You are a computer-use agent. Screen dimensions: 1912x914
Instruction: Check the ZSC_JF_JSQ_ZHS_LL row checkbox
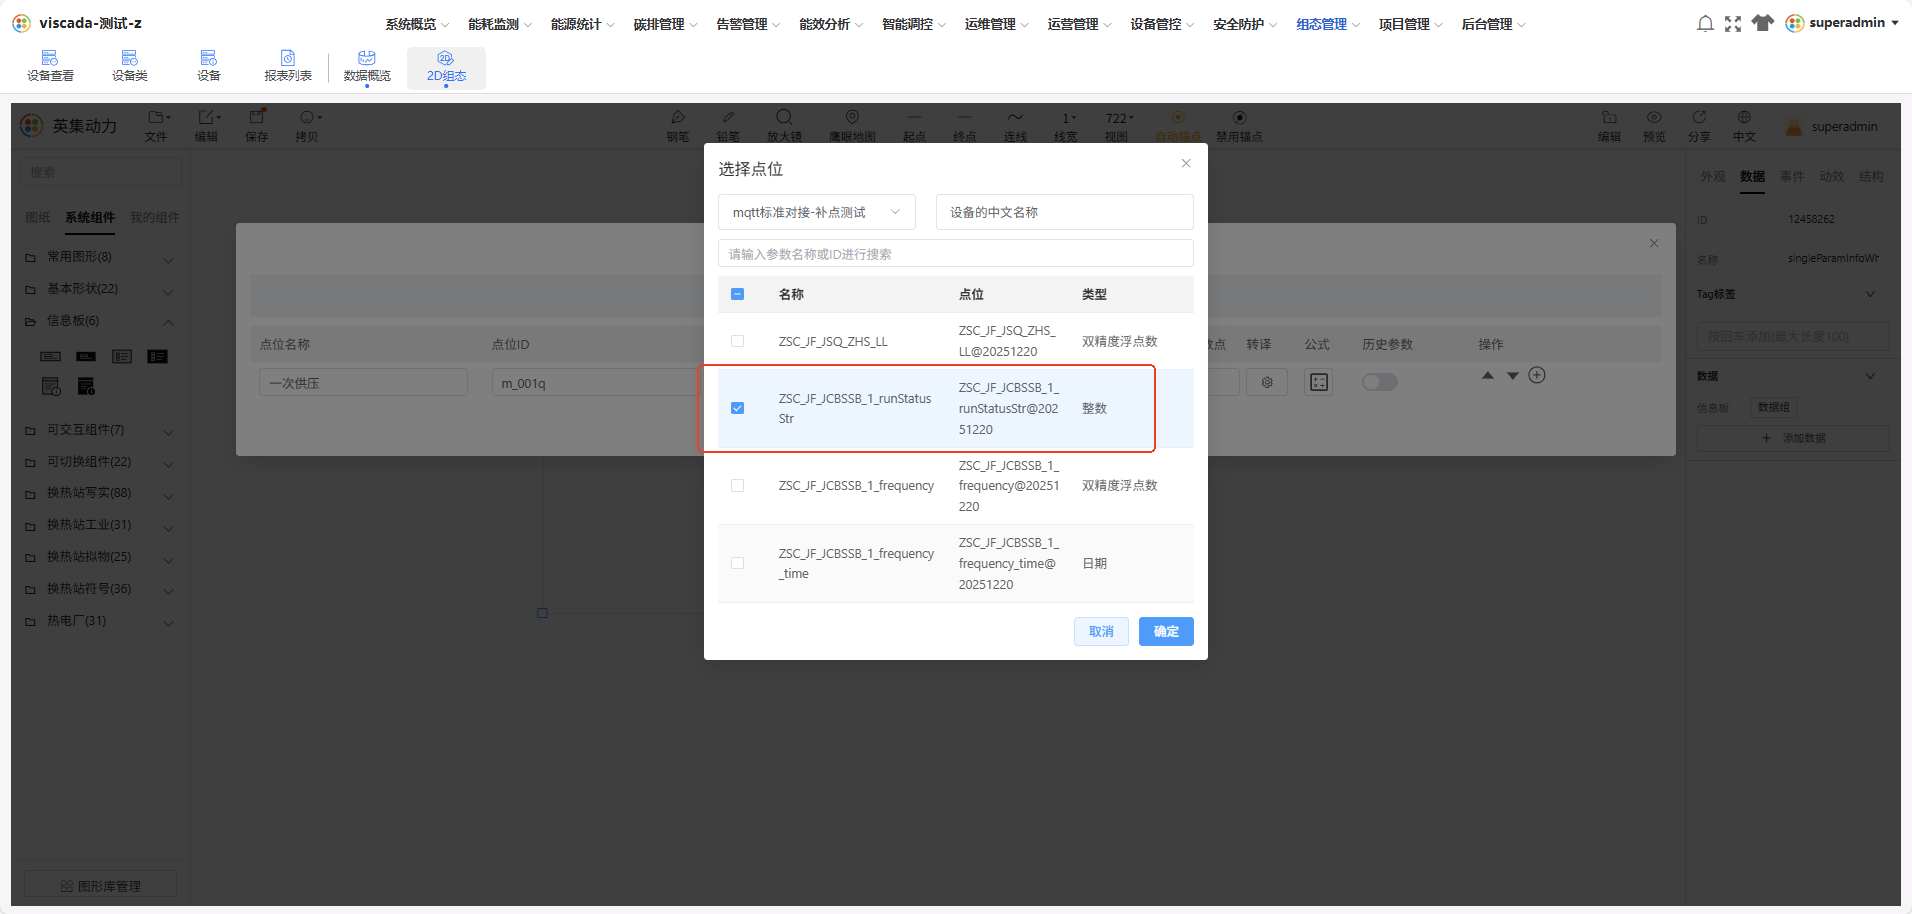(x=737, y=341)
